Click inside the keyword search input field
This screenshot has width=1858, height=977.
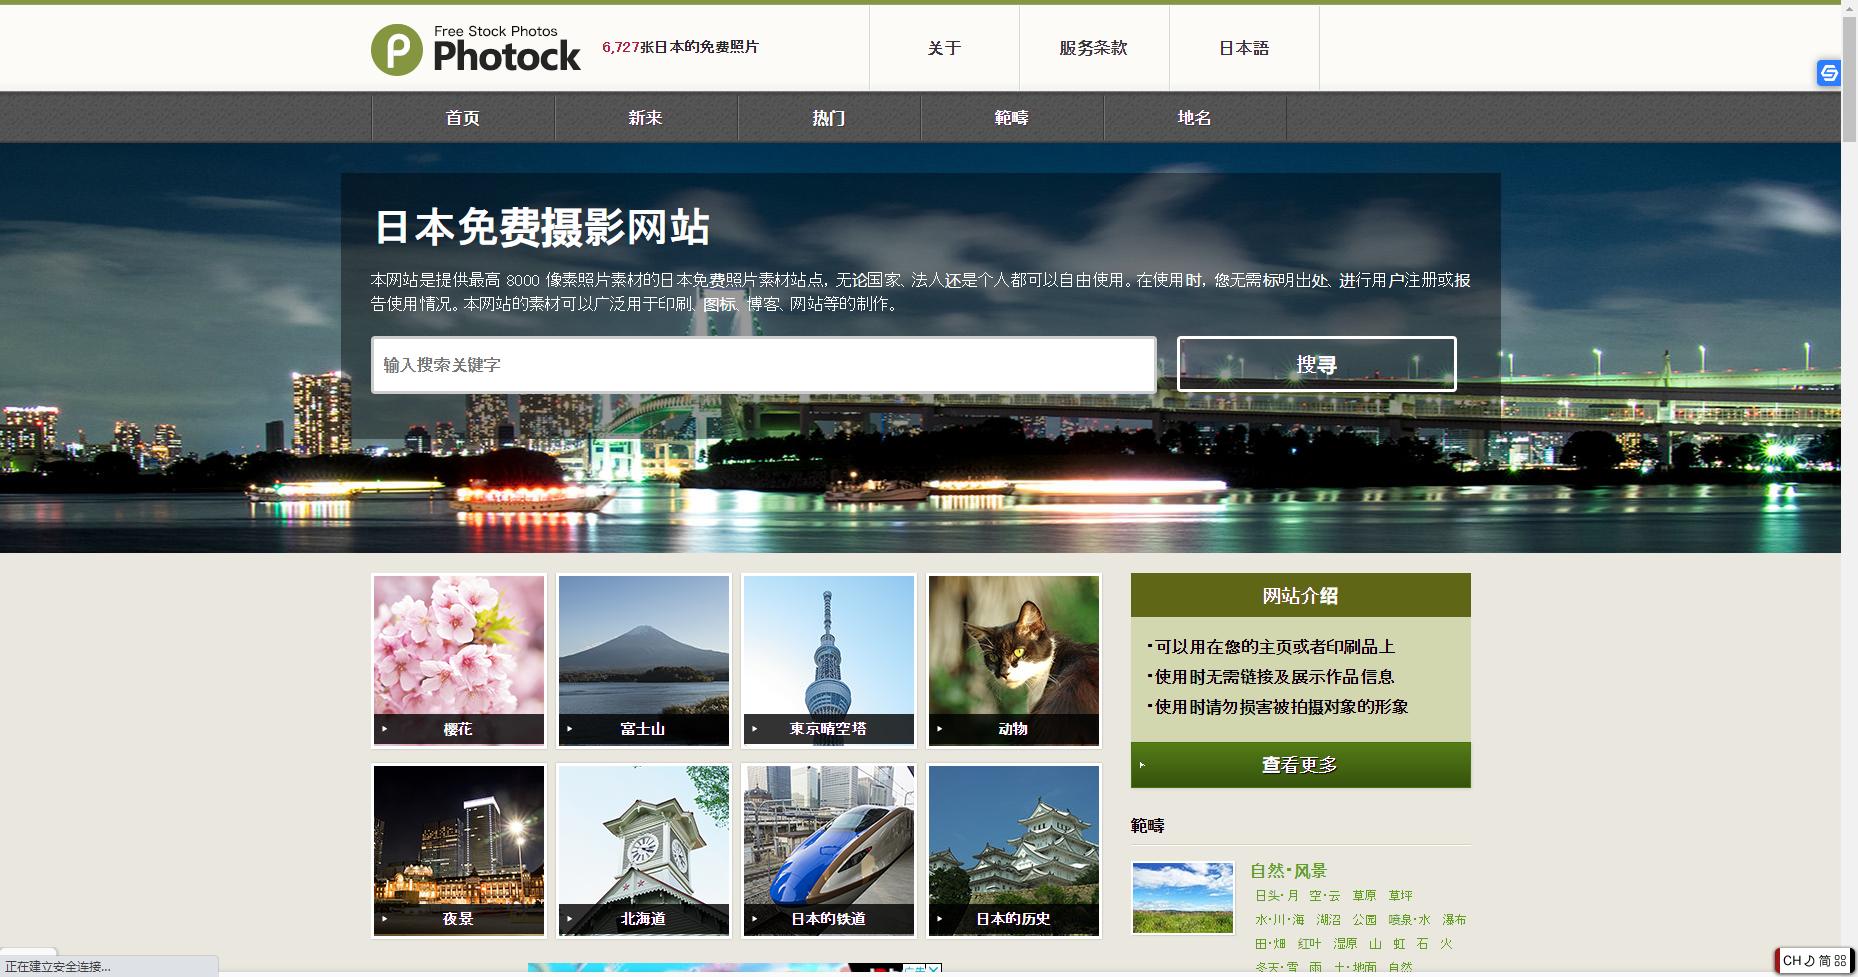763,364
